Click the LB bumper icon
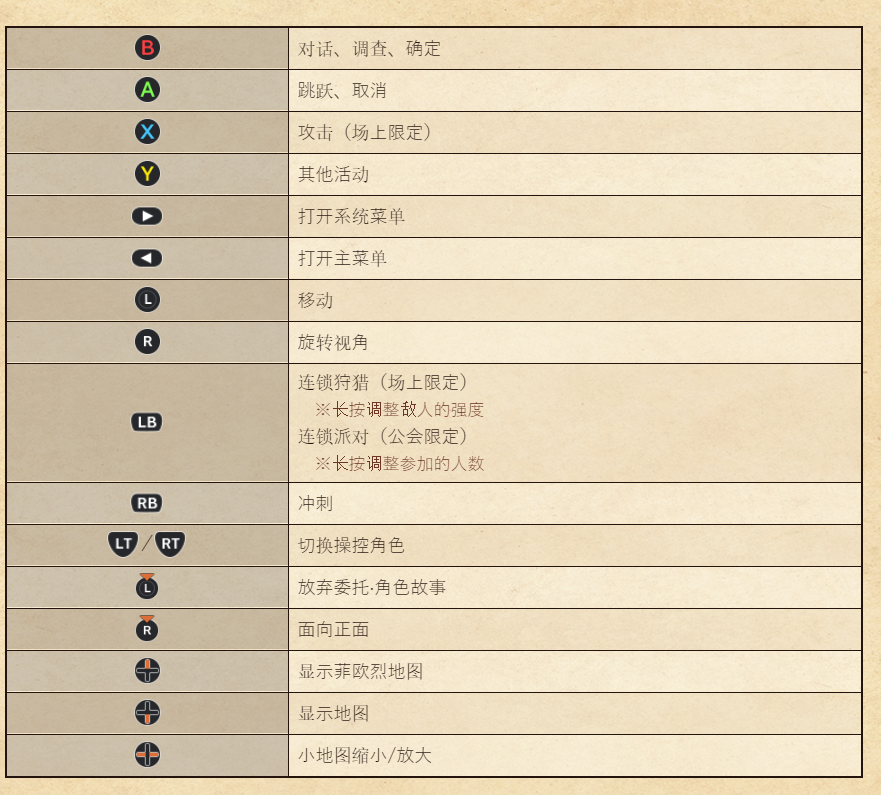Screen dimensions: 881x795 click(147, 422)
